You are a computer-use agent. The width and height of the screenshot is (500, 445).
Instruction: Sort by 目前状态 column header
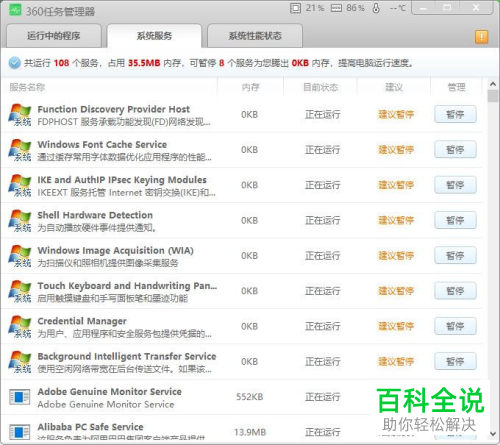coord(321,87)
